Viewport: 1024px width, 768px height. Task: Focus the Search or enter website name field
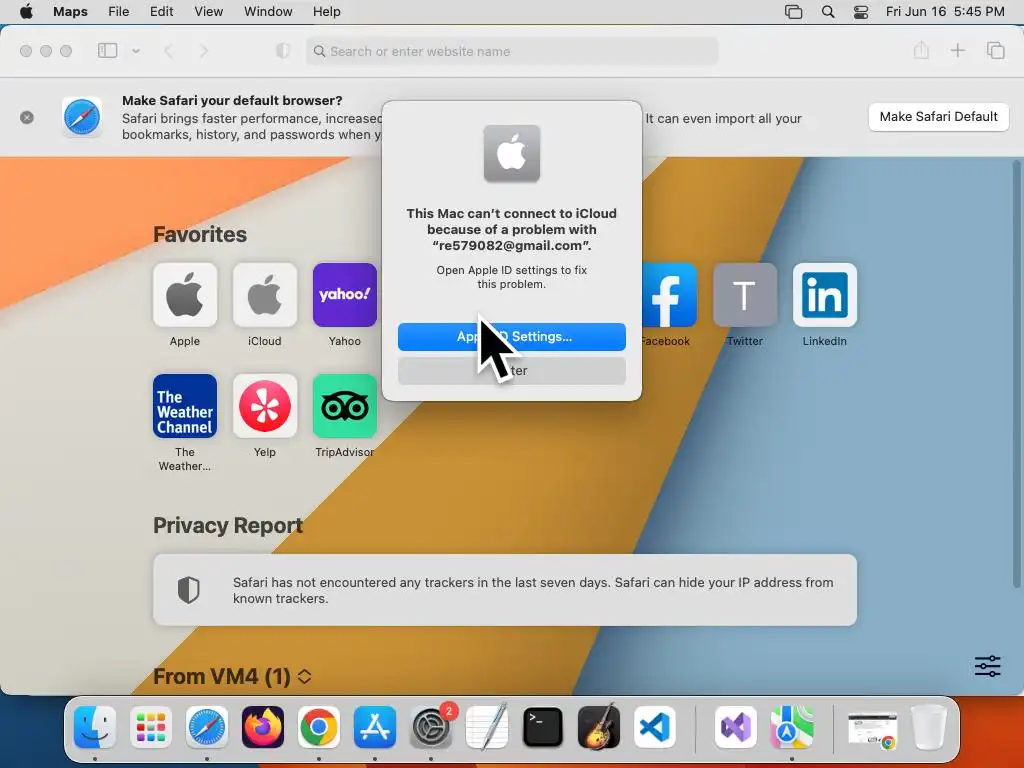(512, 51)
